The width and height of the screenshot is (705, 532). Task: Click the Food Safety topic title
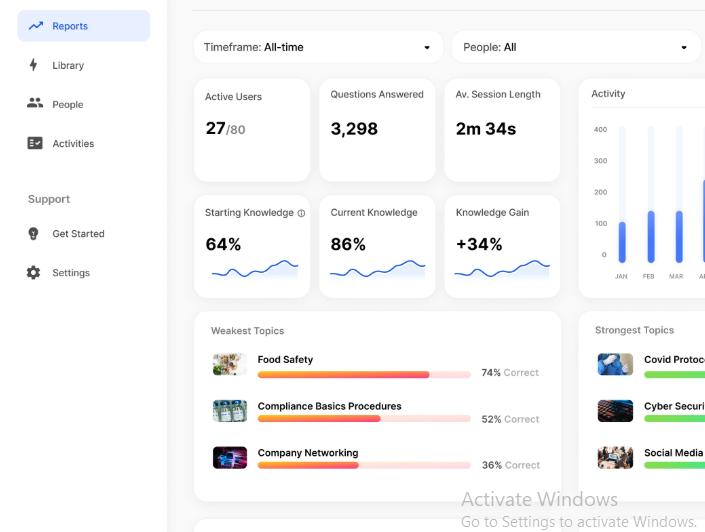285,359
